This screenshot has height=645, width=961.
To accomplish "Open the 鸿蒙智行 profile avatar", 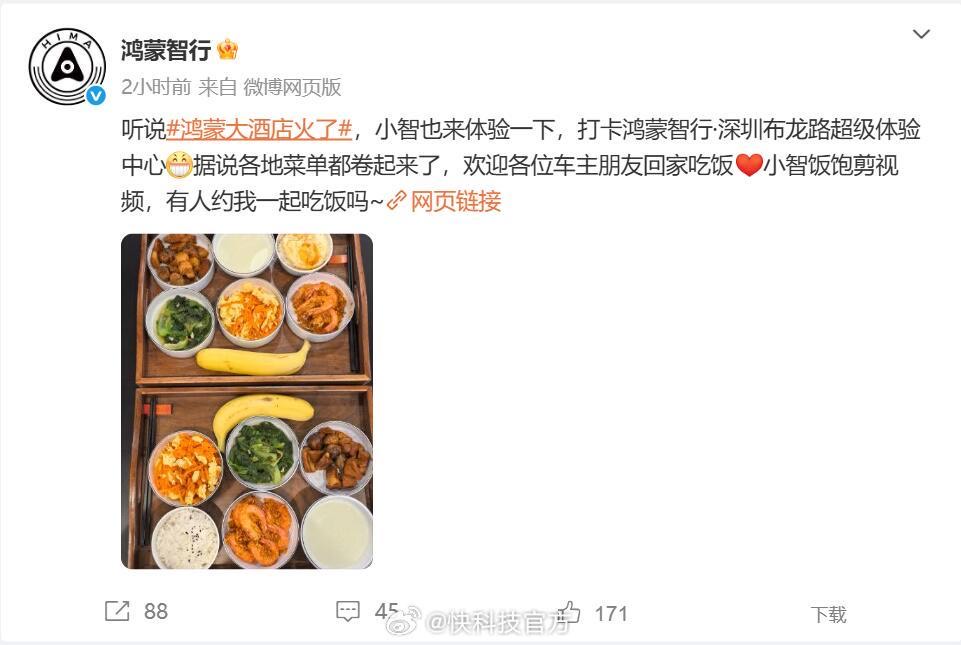I will (67, 66).
